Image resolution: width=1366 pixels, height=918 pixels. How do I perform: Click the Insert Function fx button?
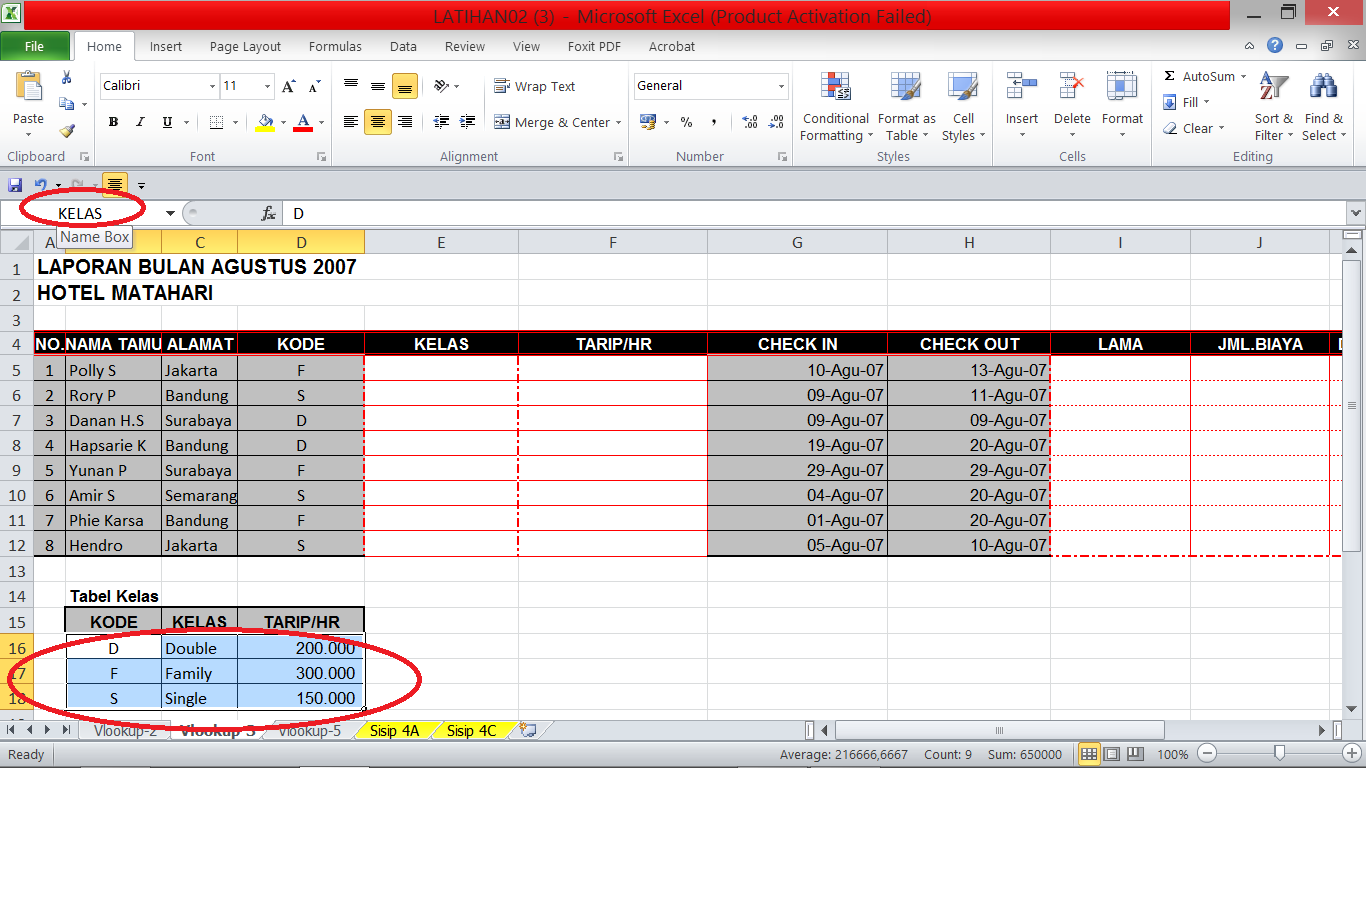tap(268, 213)
